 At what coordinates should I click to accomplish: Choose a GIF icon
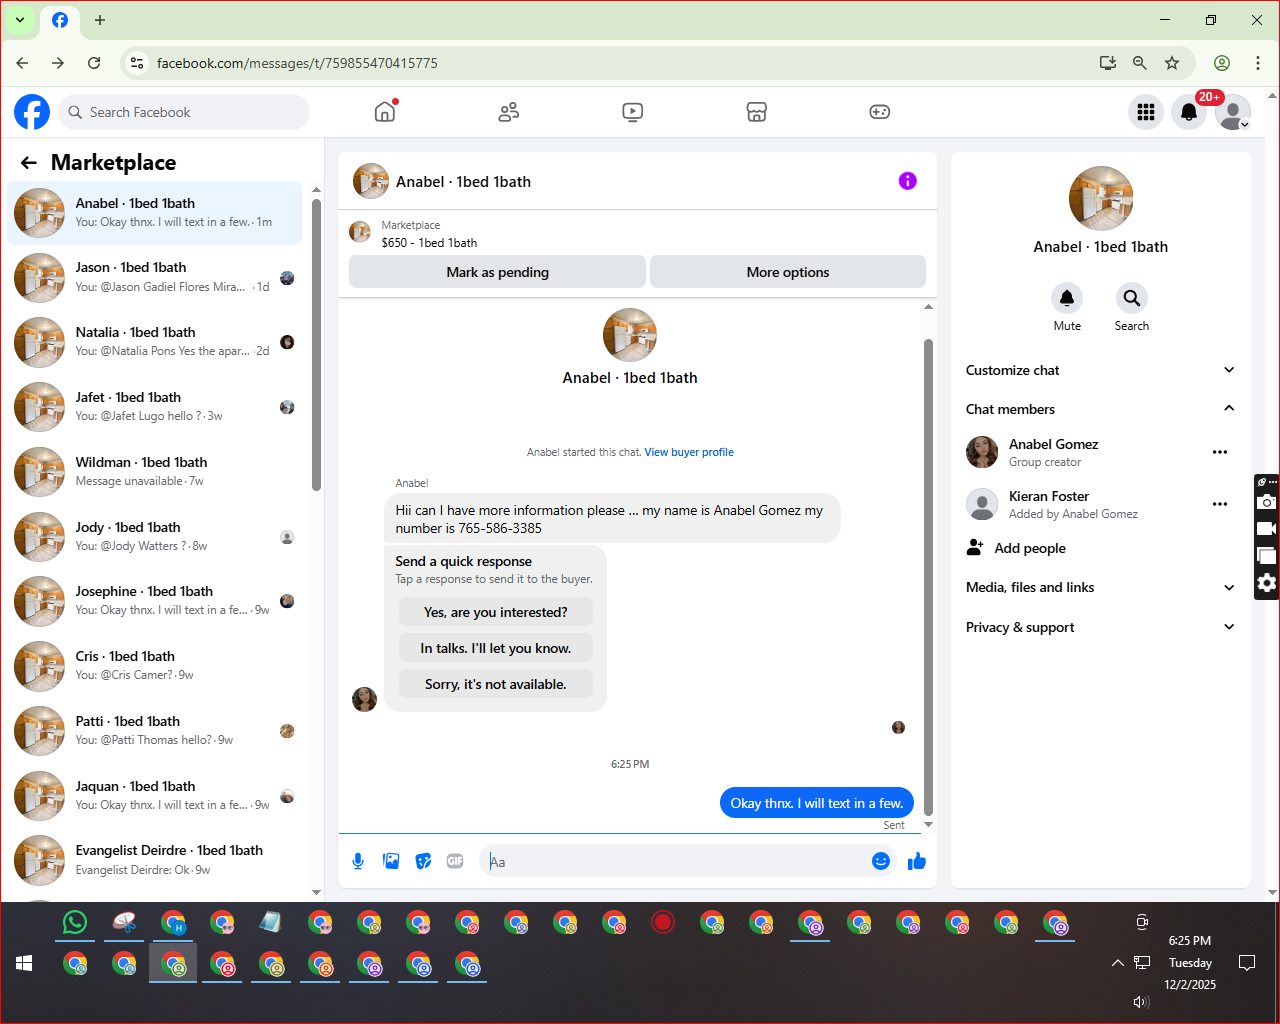(x=455, y=861)
